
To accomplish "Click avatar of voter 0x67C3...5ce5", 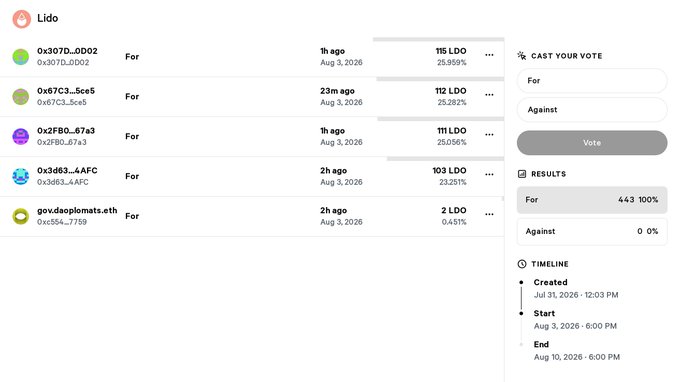I will pyautogui.click(x=20, y=97).
